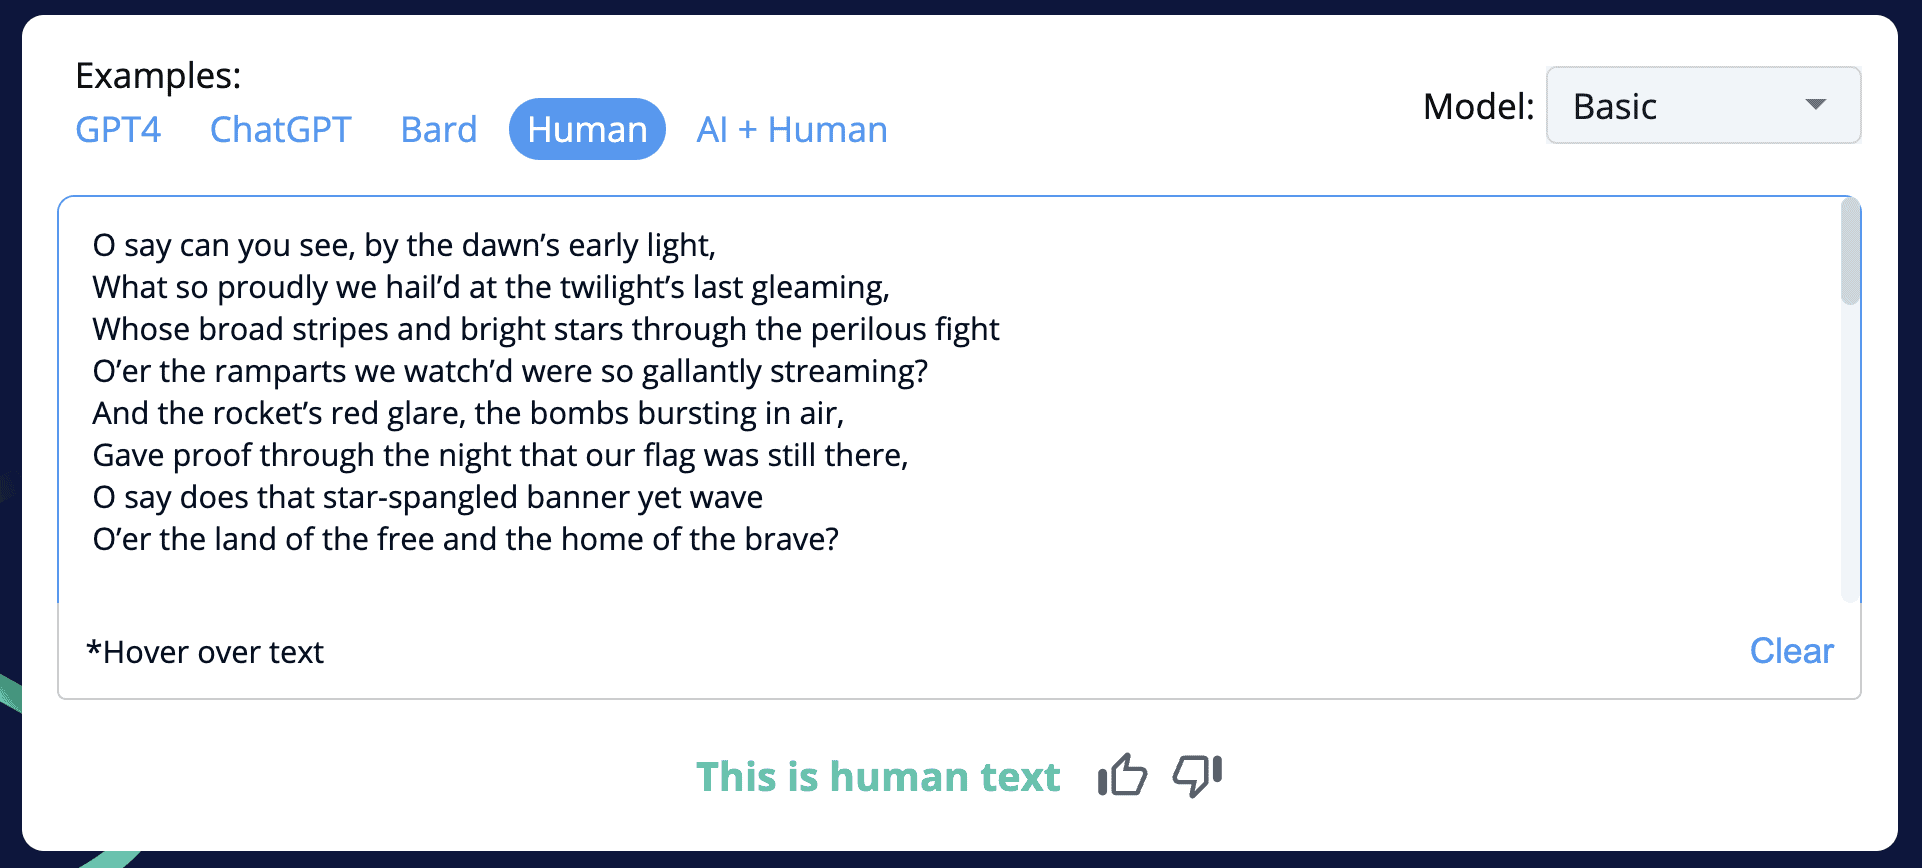Click the "Model:" label

[1478, 106]
